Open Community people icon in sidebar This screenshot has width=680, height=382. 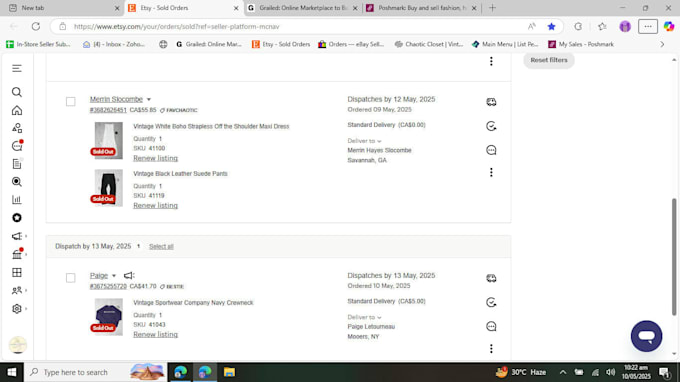[x=16, y=291]
